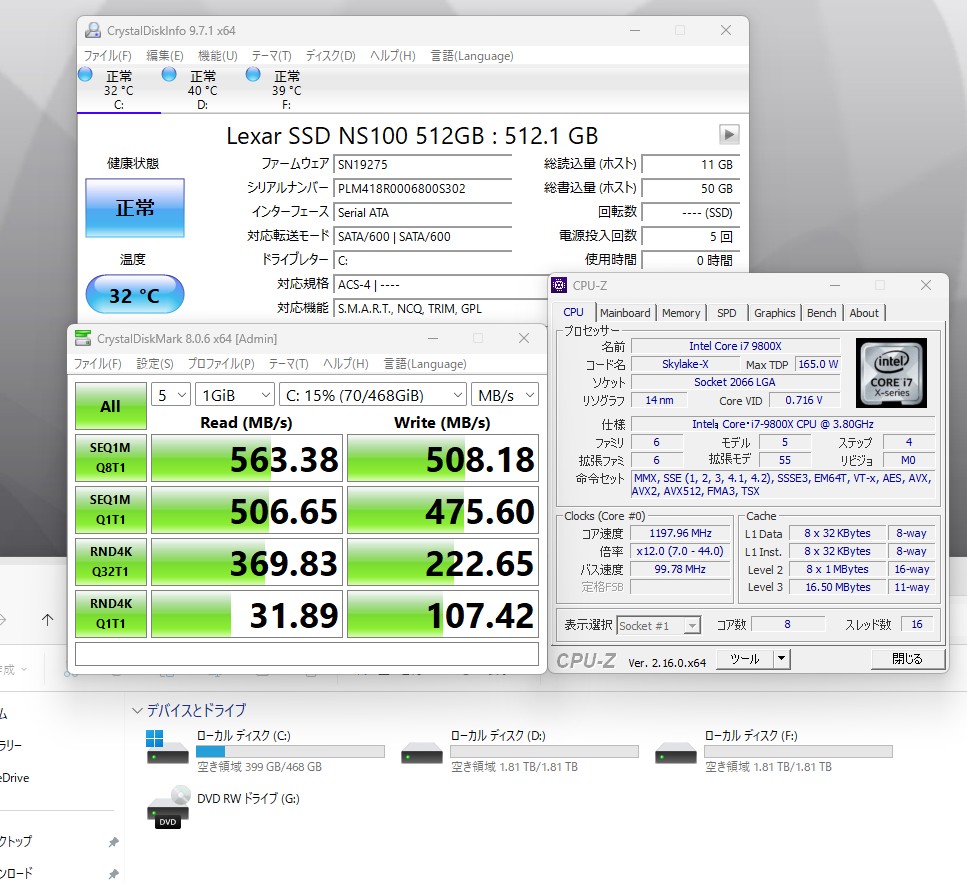Click the C: drive capacity usage bar

290,751
